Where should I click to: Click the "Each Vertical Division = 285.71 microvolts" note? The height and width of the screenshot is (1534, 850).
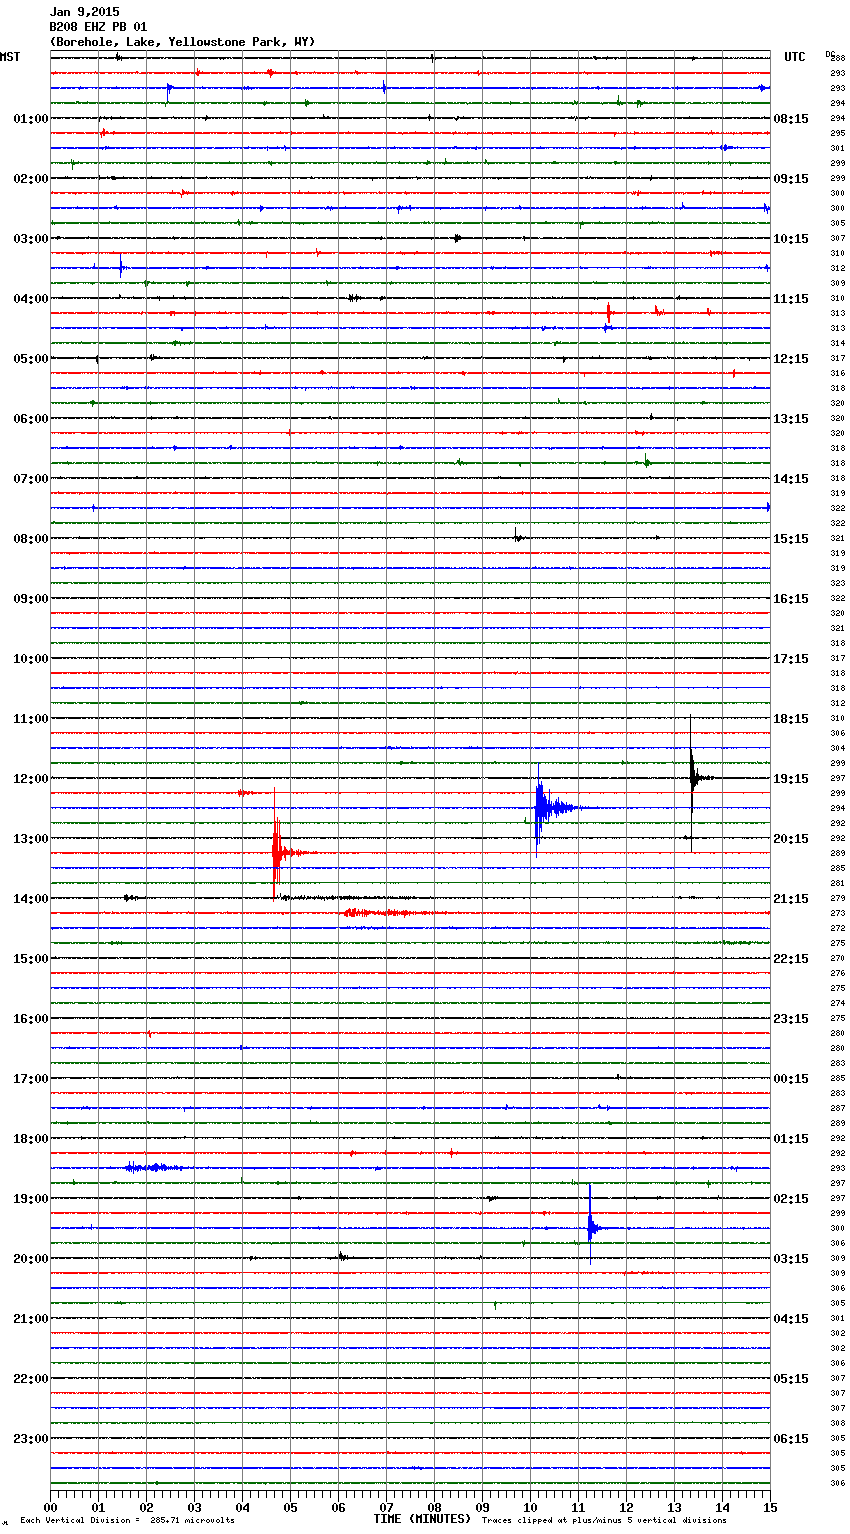click(127, 1520)
